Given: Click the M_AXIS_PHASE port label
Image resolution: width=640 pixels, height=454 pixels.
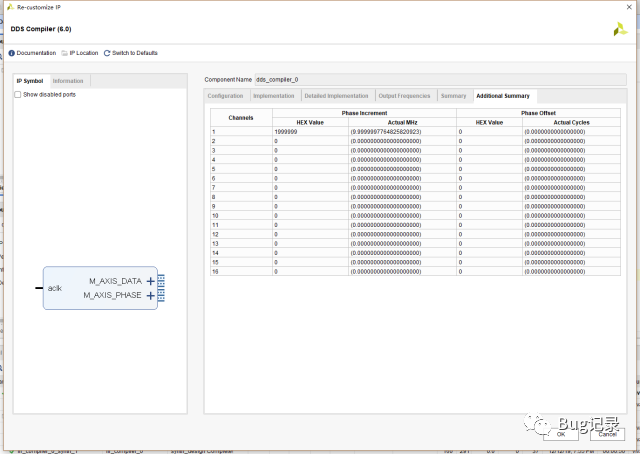Looking at the screenshot, I should point(113,295).
